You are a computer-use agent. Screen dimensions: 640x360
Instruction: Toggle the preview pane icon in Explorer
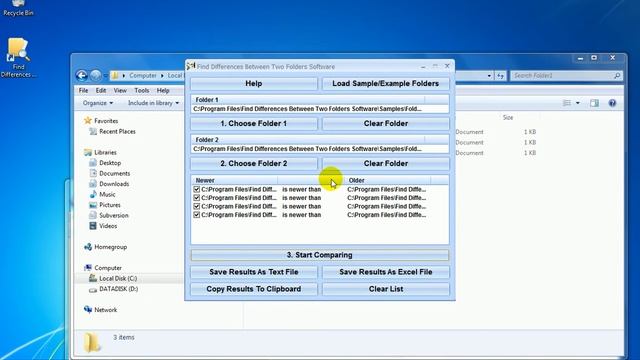tap(594, 103)
